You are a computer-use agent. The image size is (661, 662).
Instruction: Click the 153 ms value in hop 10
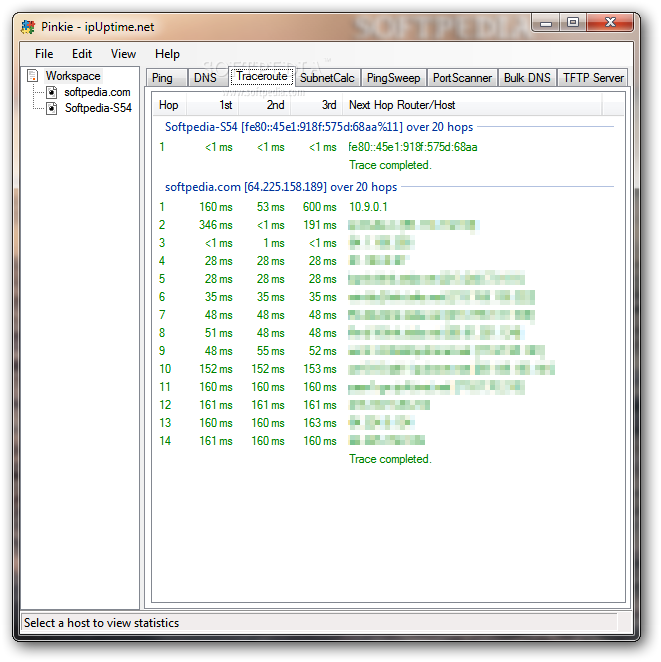tap(320, 369)
